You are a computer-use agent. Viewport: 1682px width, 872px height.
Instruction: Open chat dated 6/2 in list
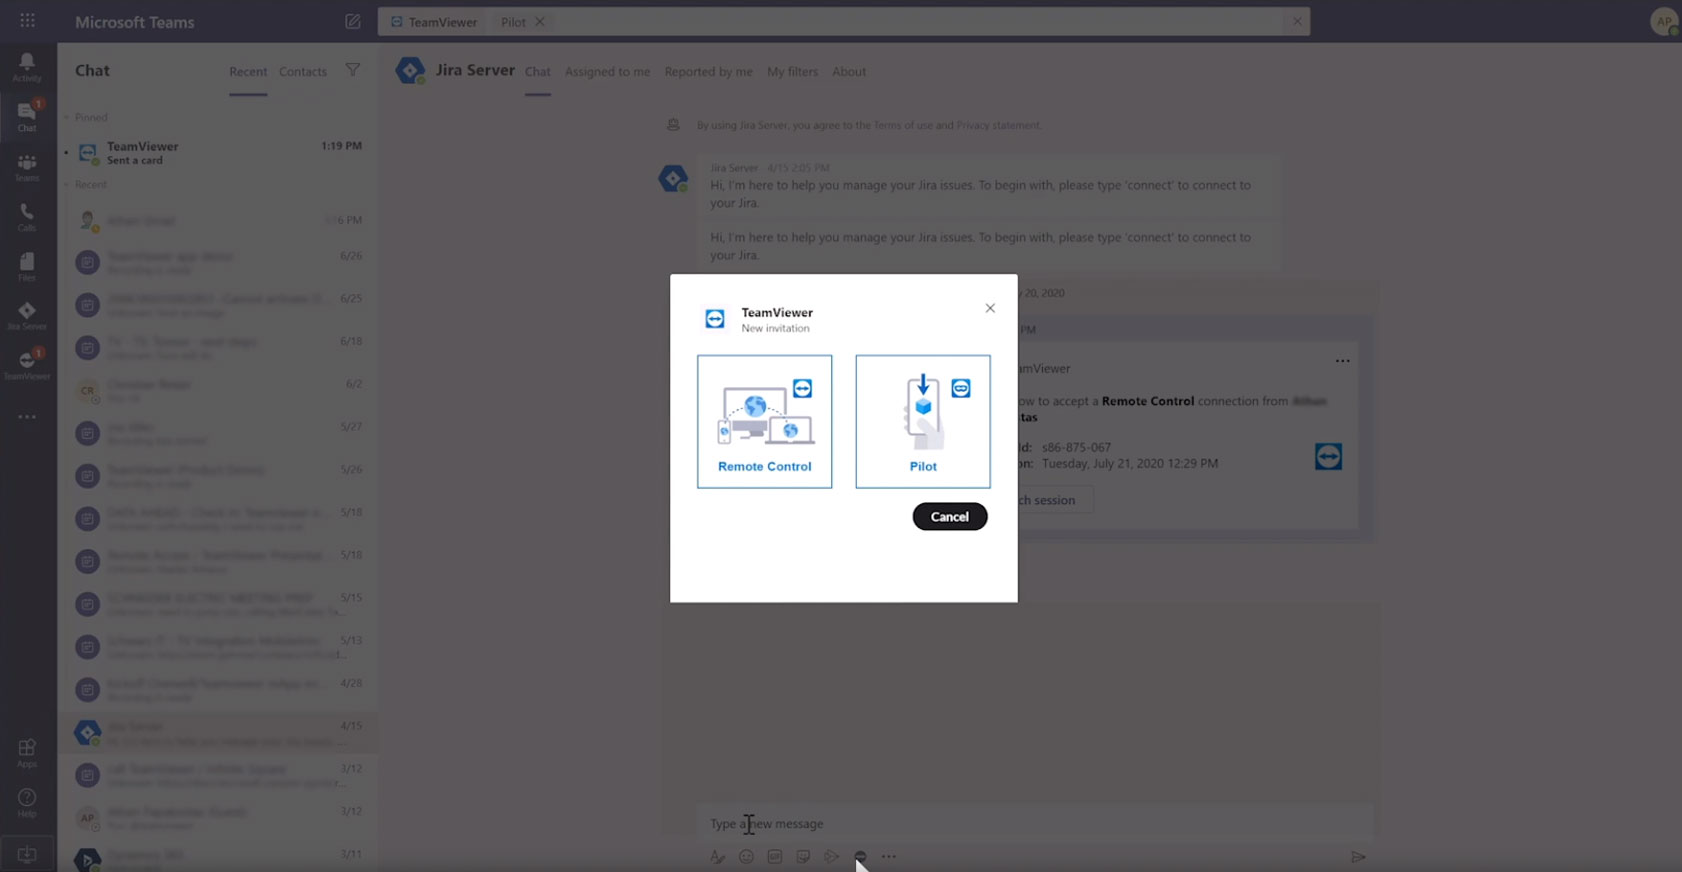[220, 390]
